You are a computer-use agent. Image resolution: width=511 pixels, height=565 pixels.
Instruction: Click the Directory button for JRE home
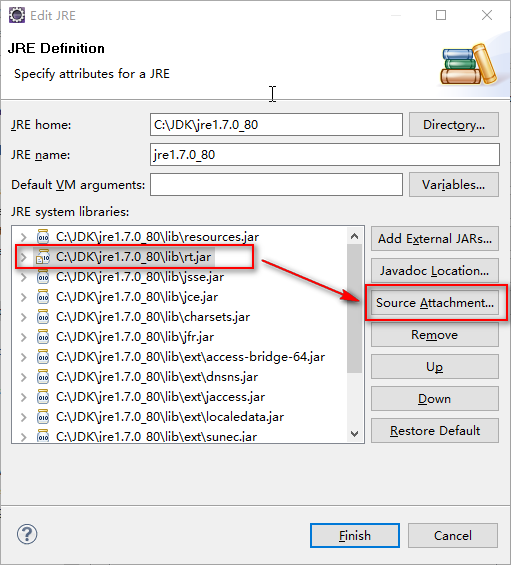[454, 125]
